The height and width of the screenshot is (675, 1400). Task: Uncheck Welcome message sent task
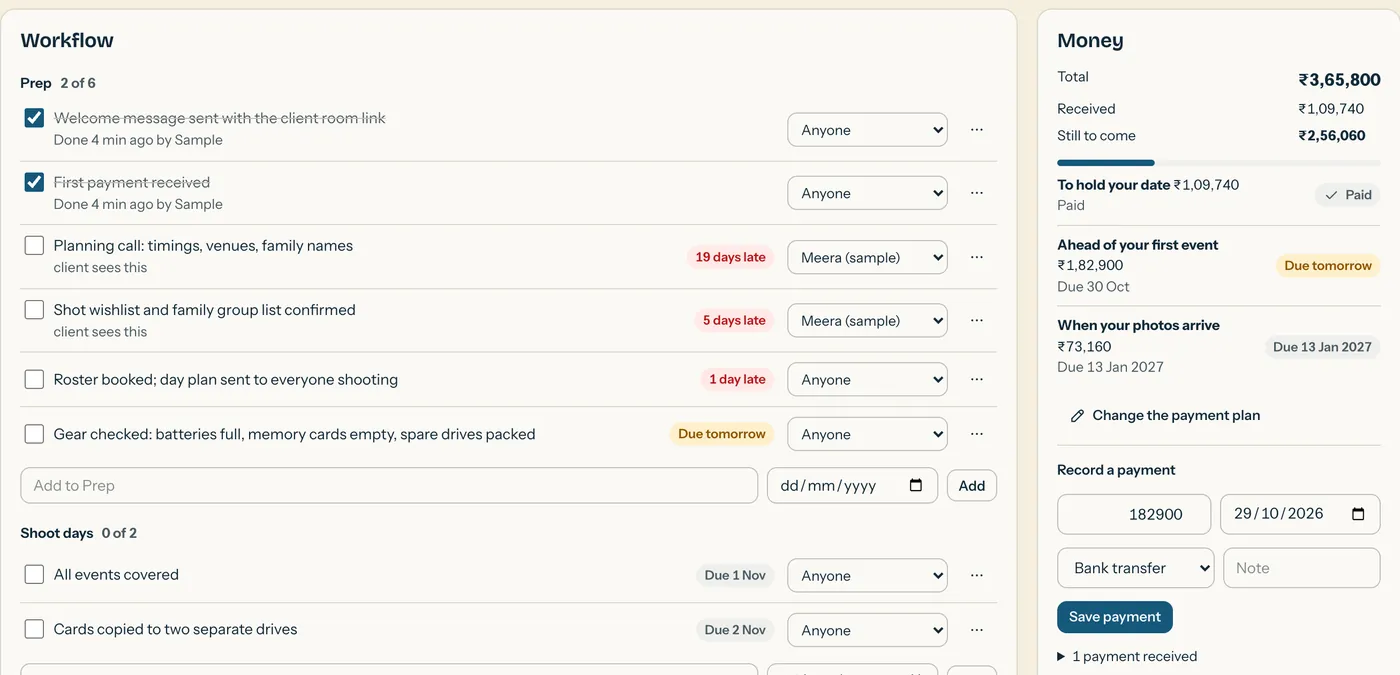(34, 118)
